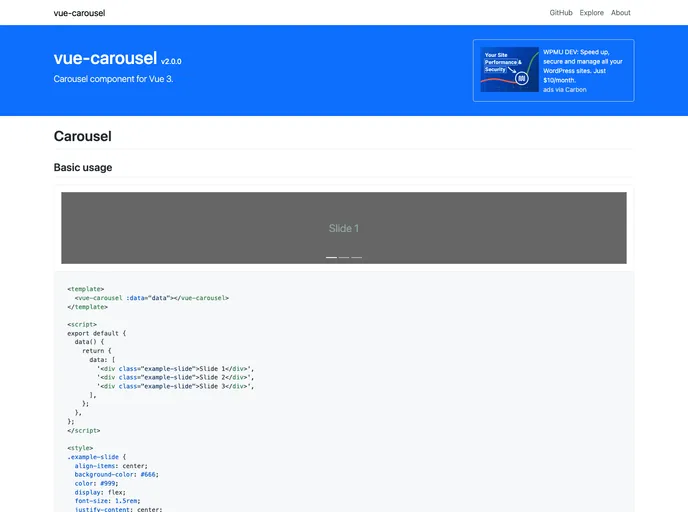Screen dimensions: 688x512
Task: Select the first carousel indicator dash
Action: [331, 258]
